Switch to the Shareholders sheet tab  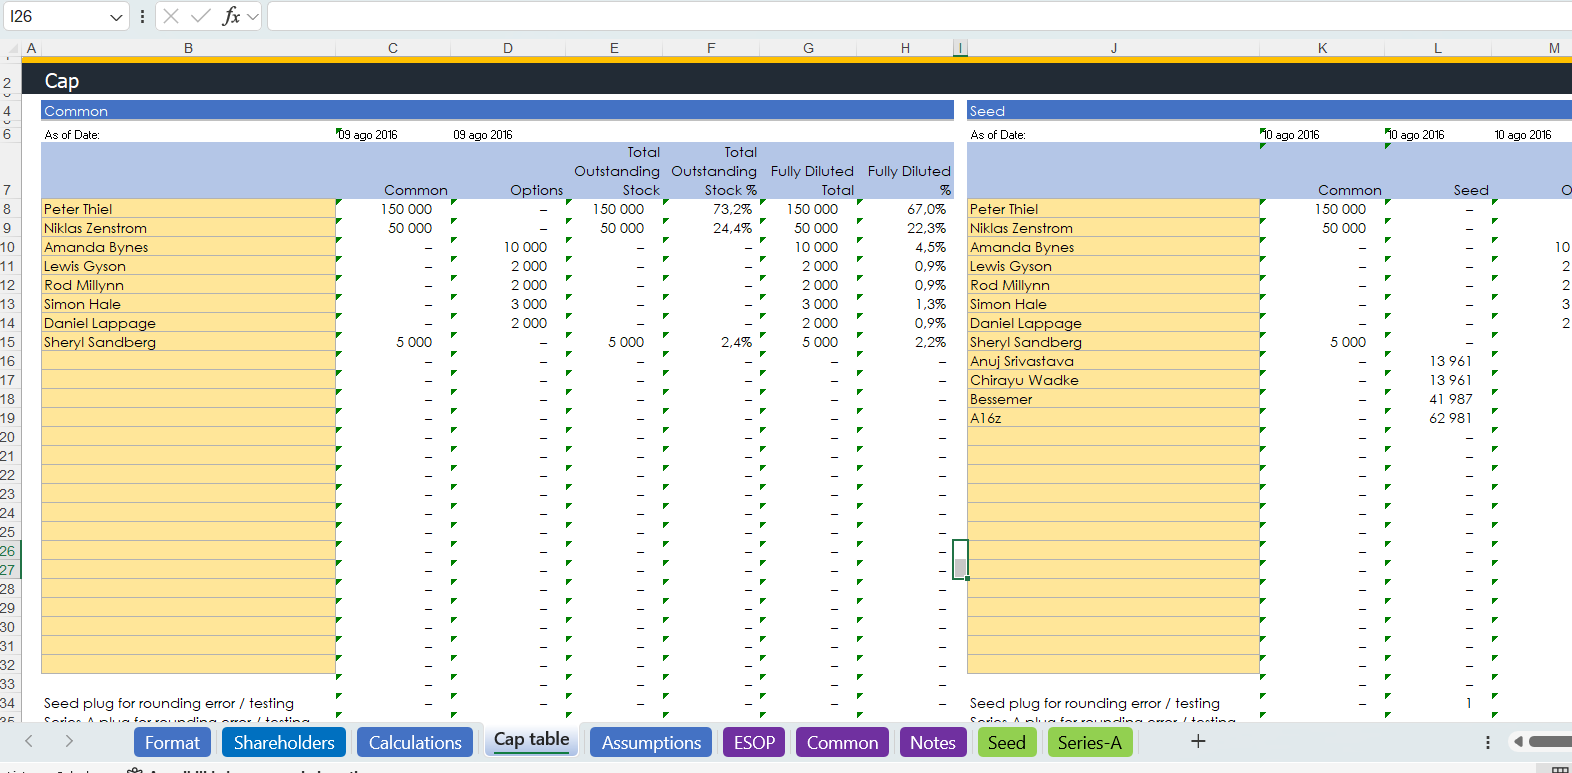284,742
